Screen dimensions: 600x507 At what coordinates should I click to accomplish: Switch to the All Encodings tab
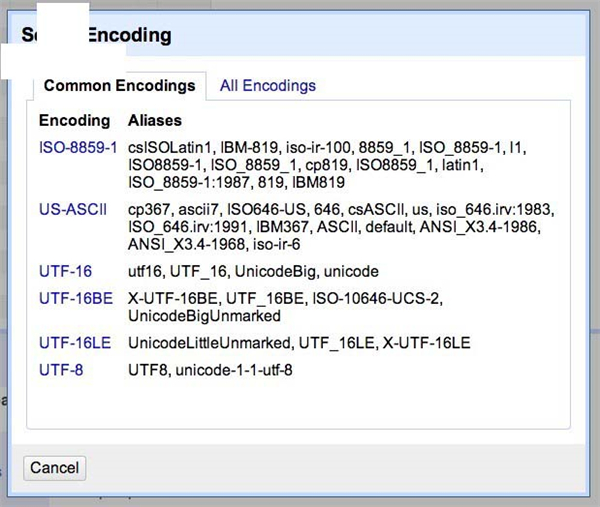click(x=267, y=86)
